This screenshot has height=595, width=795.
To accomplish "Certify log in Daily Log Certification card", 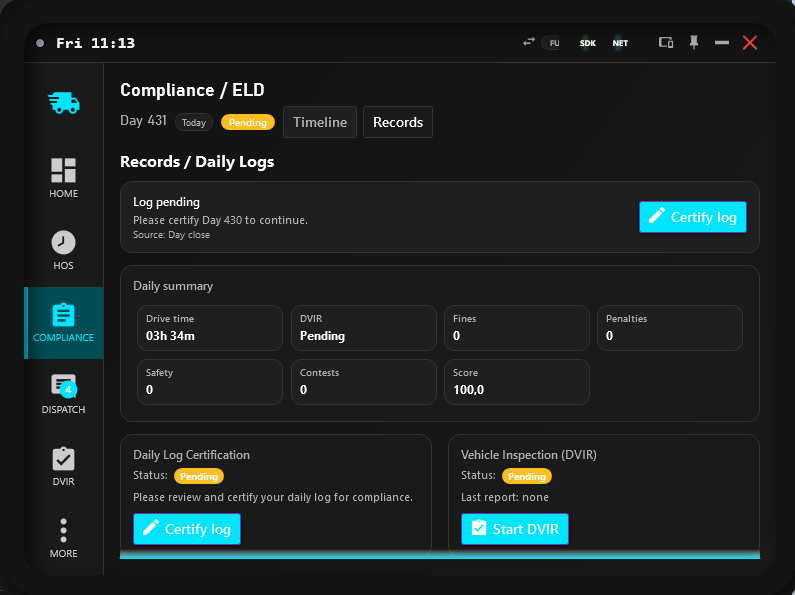I will (x=187, y=529).
